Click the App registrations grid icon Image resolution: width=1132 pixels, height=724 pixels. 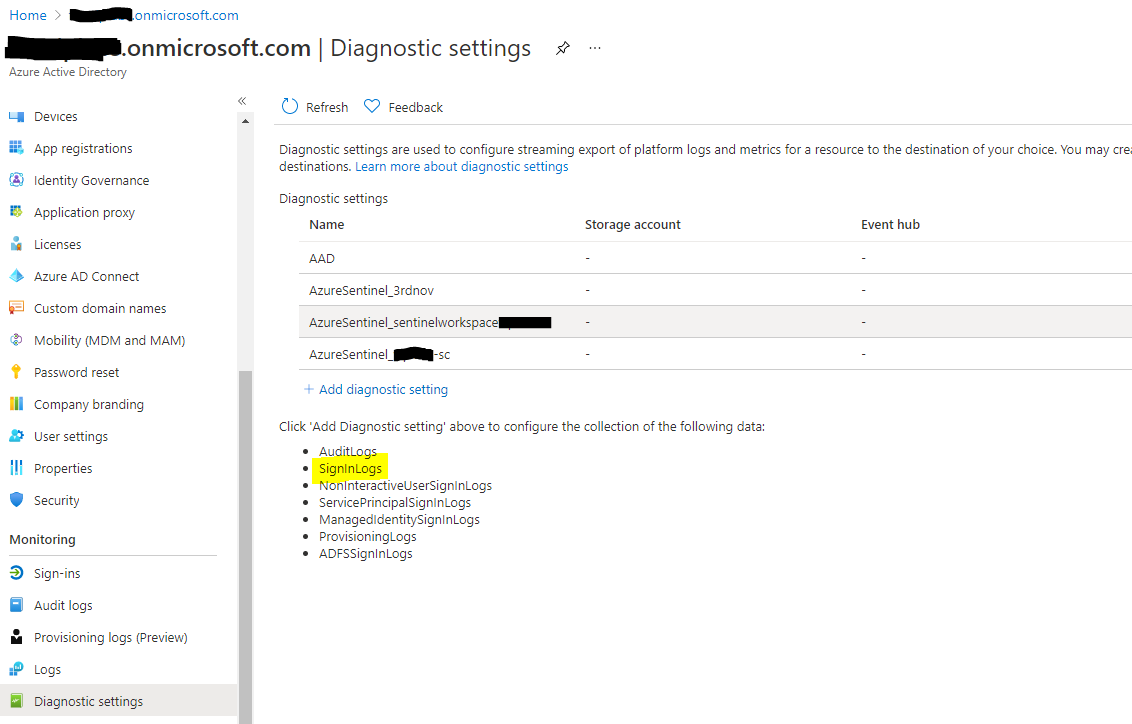point(16,148)
